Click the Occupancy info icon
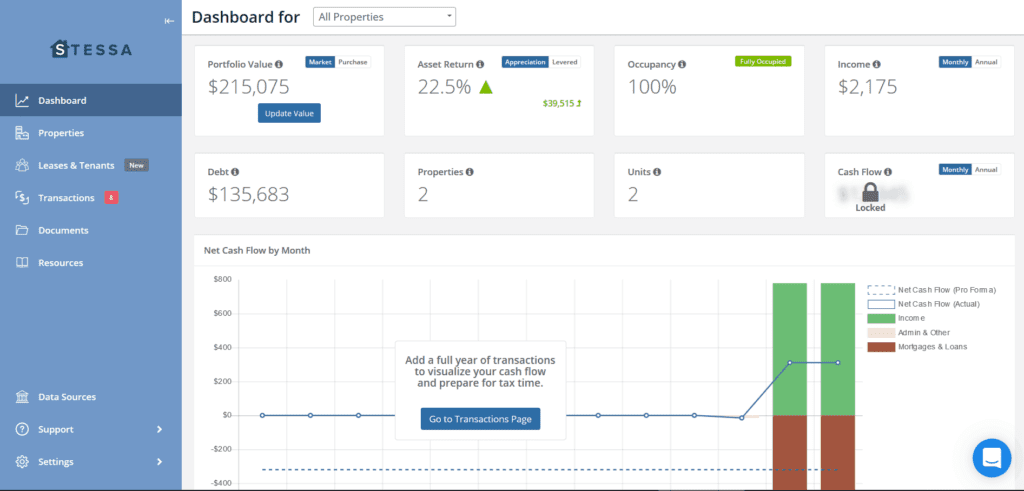The height and width of the screenshot is (491, 1024). coord(682,64)
